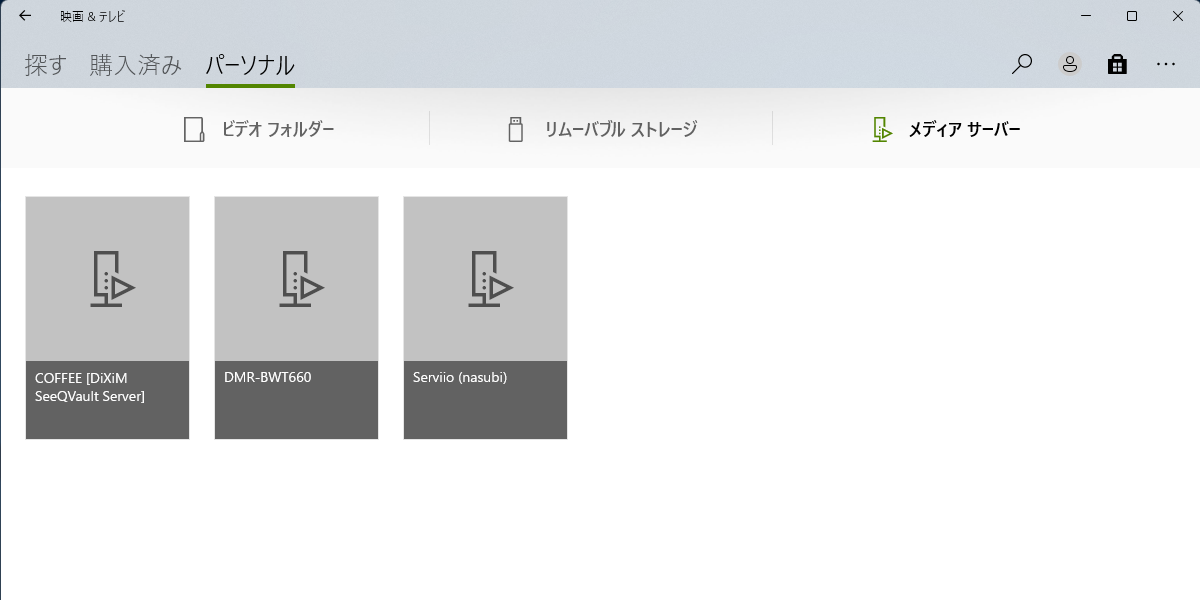Image resolution: width=1200 pixels, height=600 pixels.
Task: Click the Serviio (nasubi) name caption
Action: coord(460,378)
